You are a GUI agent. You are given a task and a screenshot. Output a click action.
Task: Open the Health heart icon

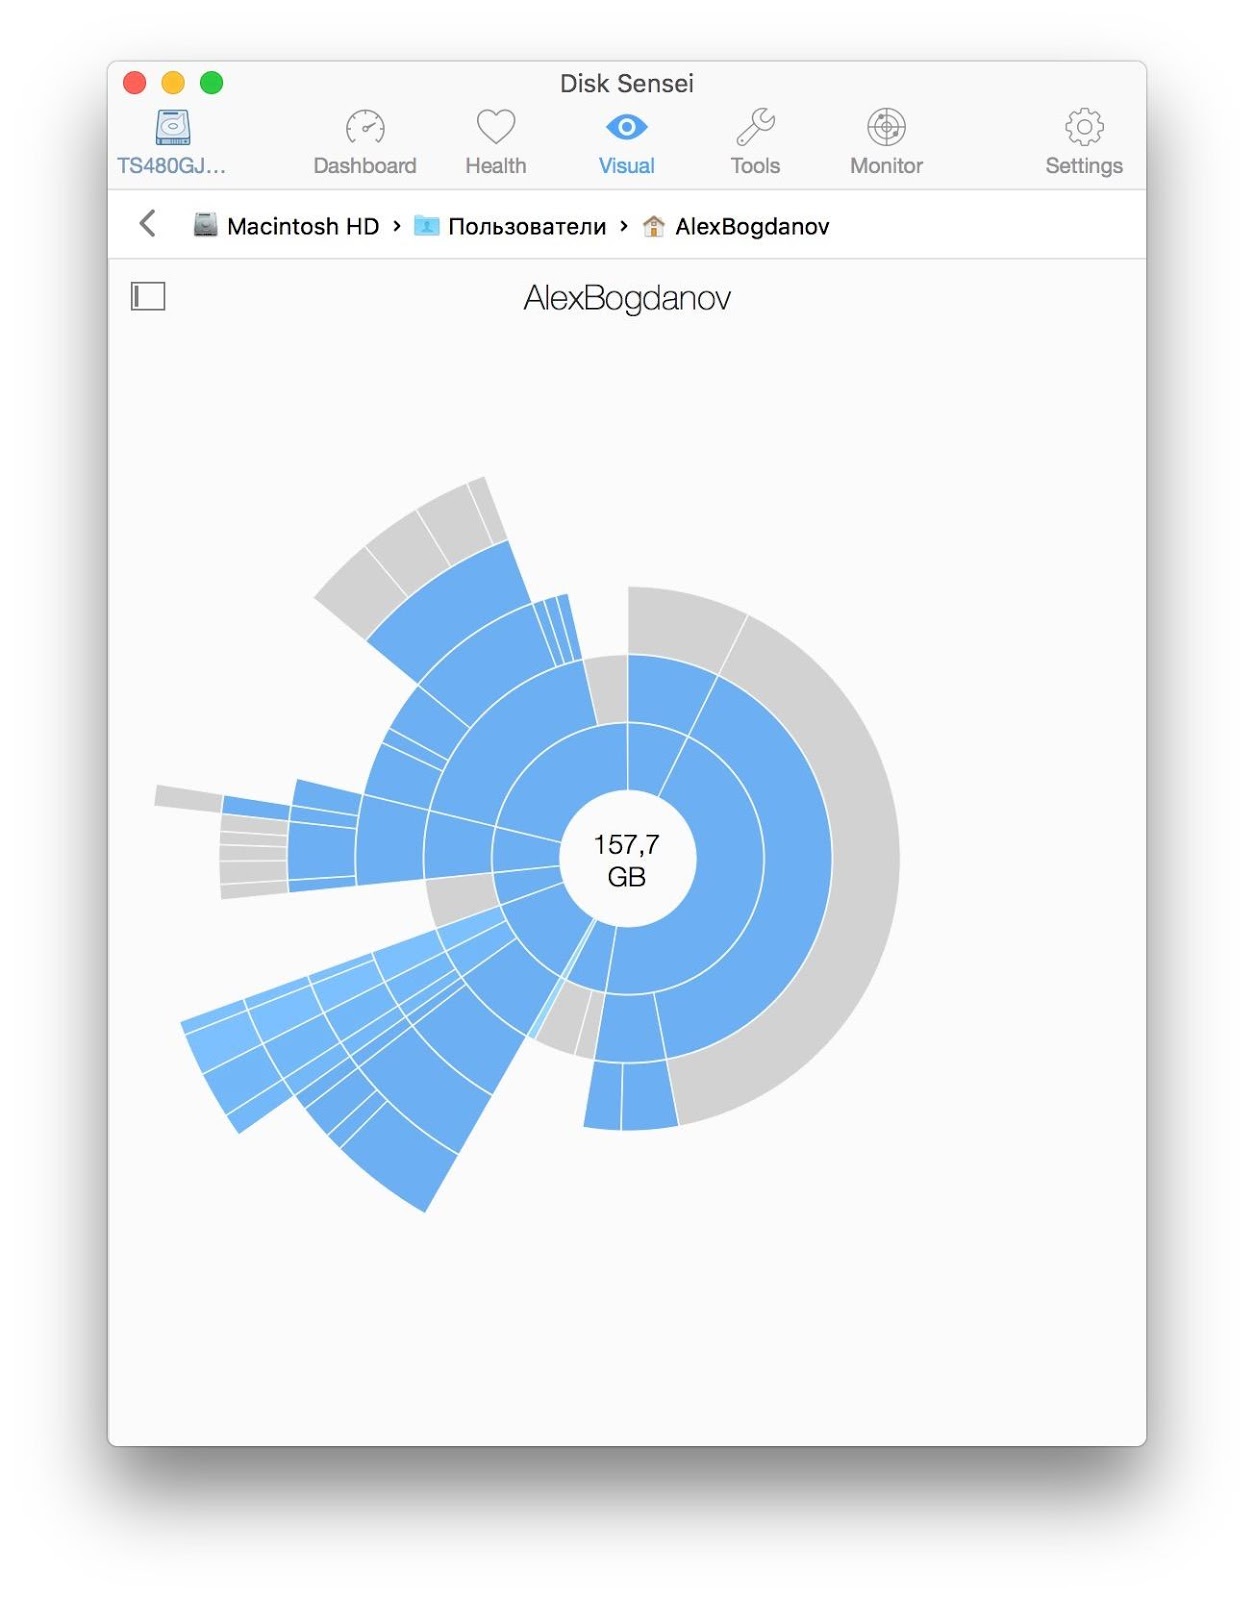pyautogui.click(x=495, y=127)
